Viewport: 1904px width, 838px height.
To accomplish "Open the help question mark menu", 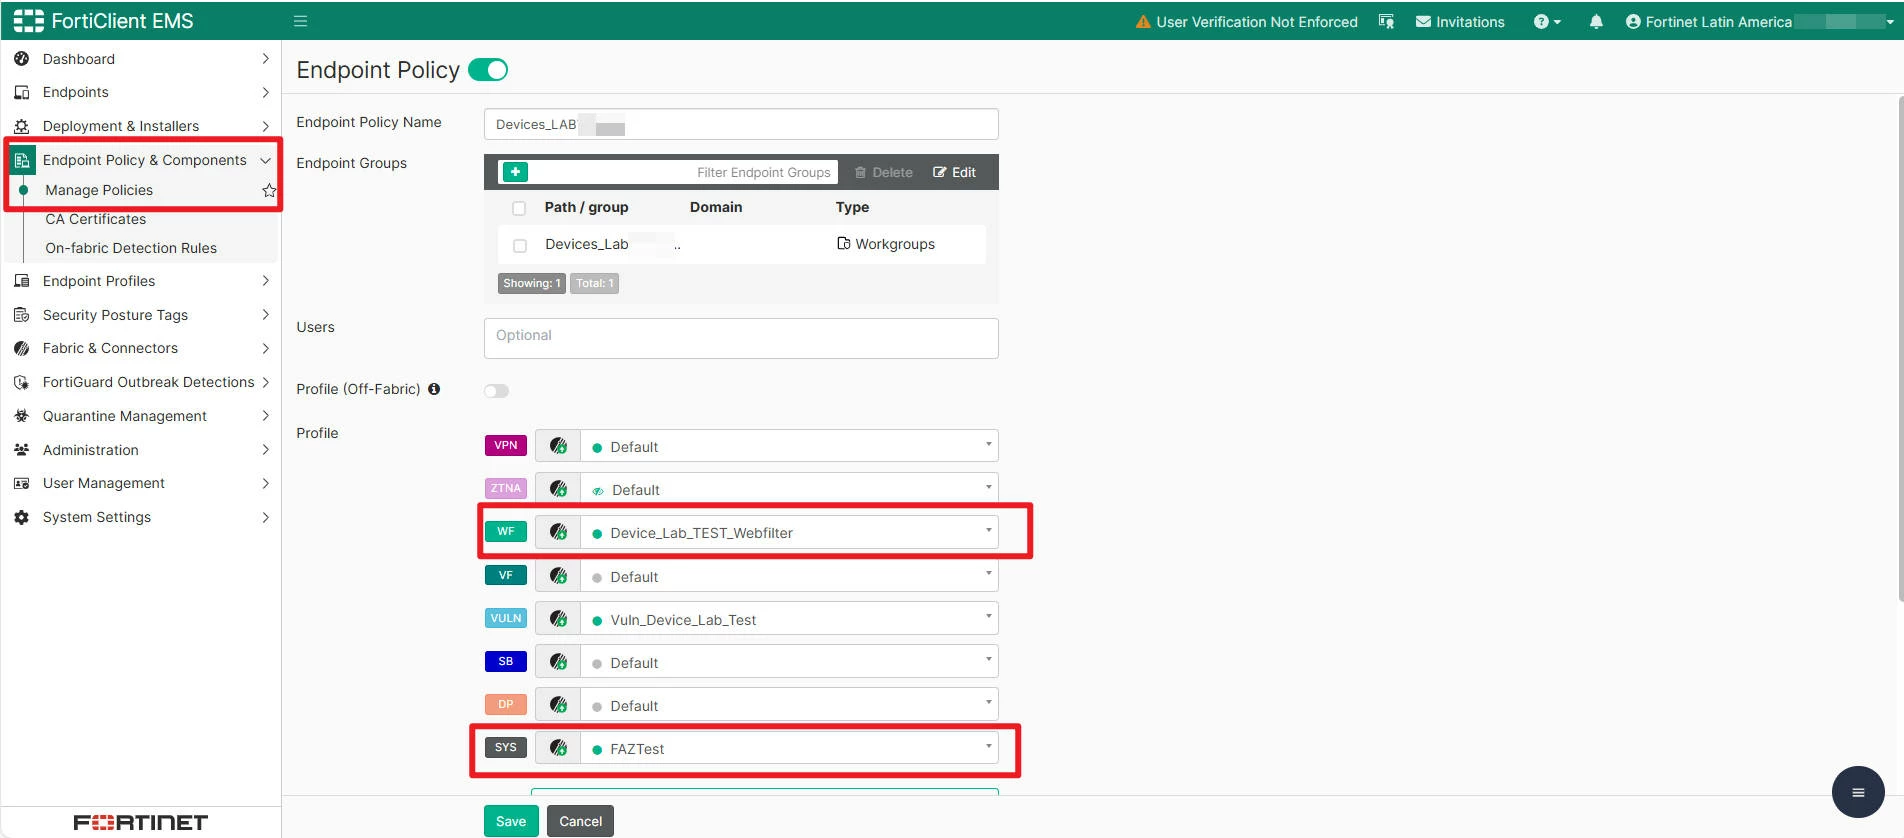I will click(x=1546, y=22).
